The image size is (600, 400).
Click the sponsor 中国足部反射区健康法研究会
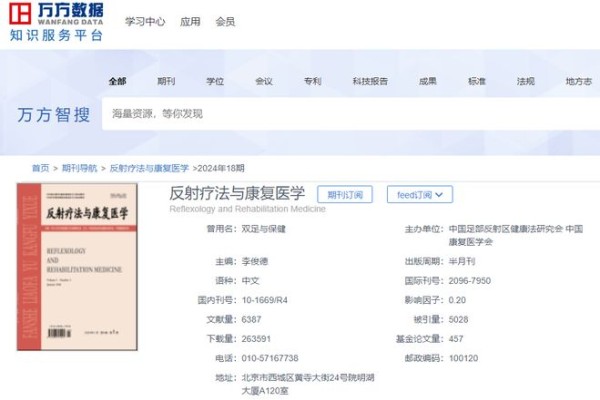(x=506, y=229)
